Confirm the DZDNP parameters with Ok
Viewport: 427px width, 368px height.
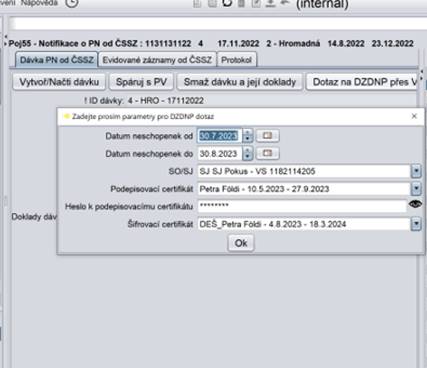point(241,243)
